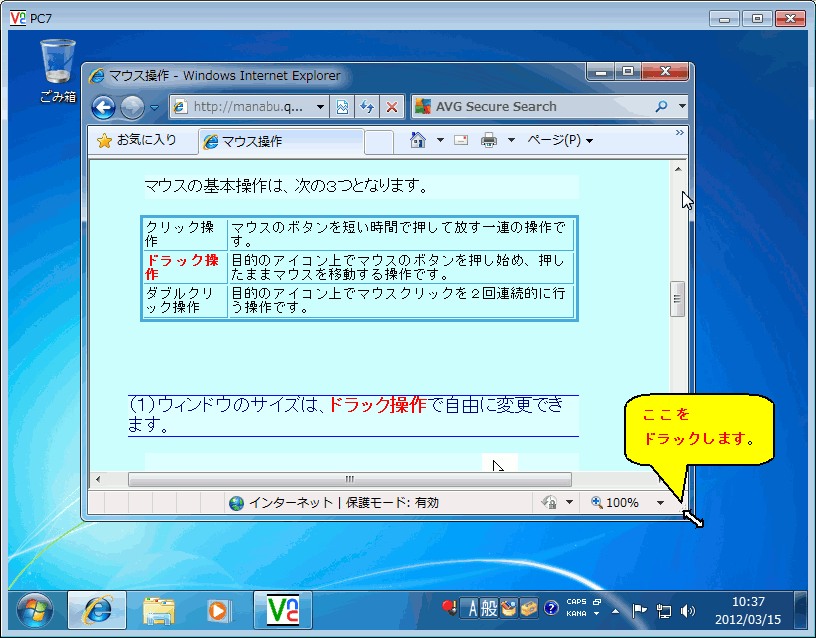Click the Forward navigation button
816x638 pixels.
(131, 107)
